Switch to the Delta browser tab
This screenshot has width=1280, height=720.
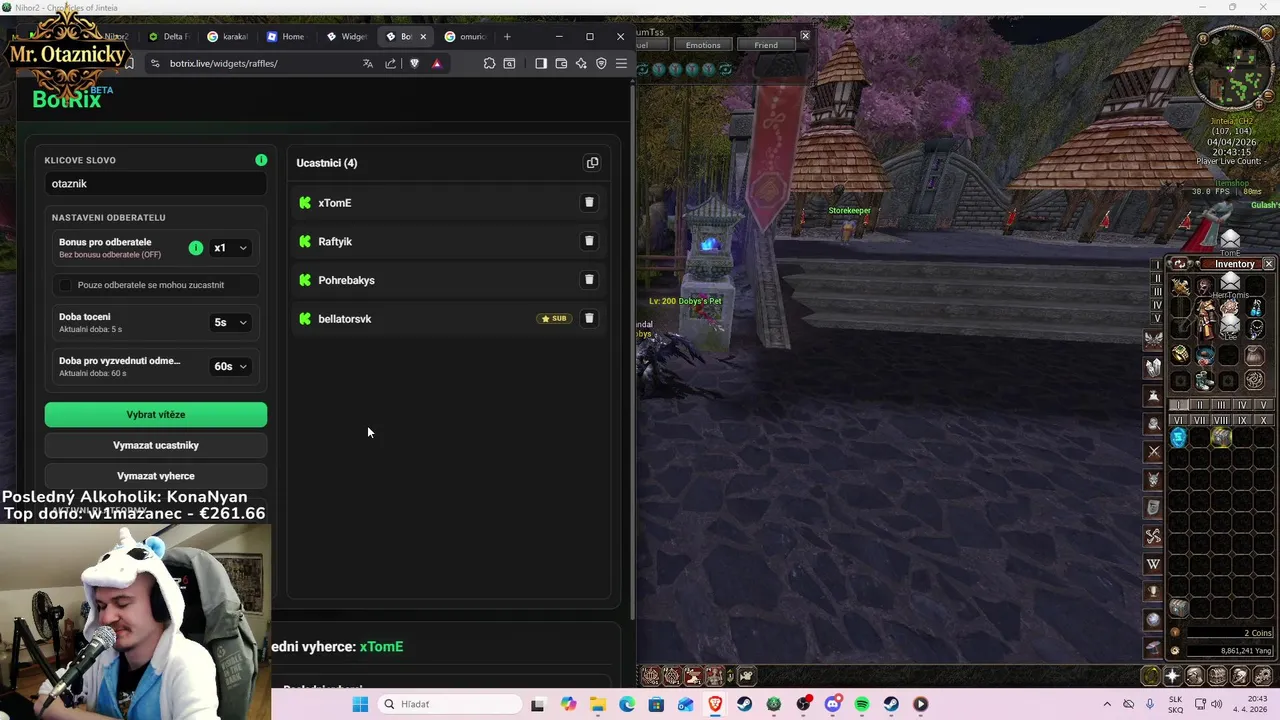click(168, 37)
